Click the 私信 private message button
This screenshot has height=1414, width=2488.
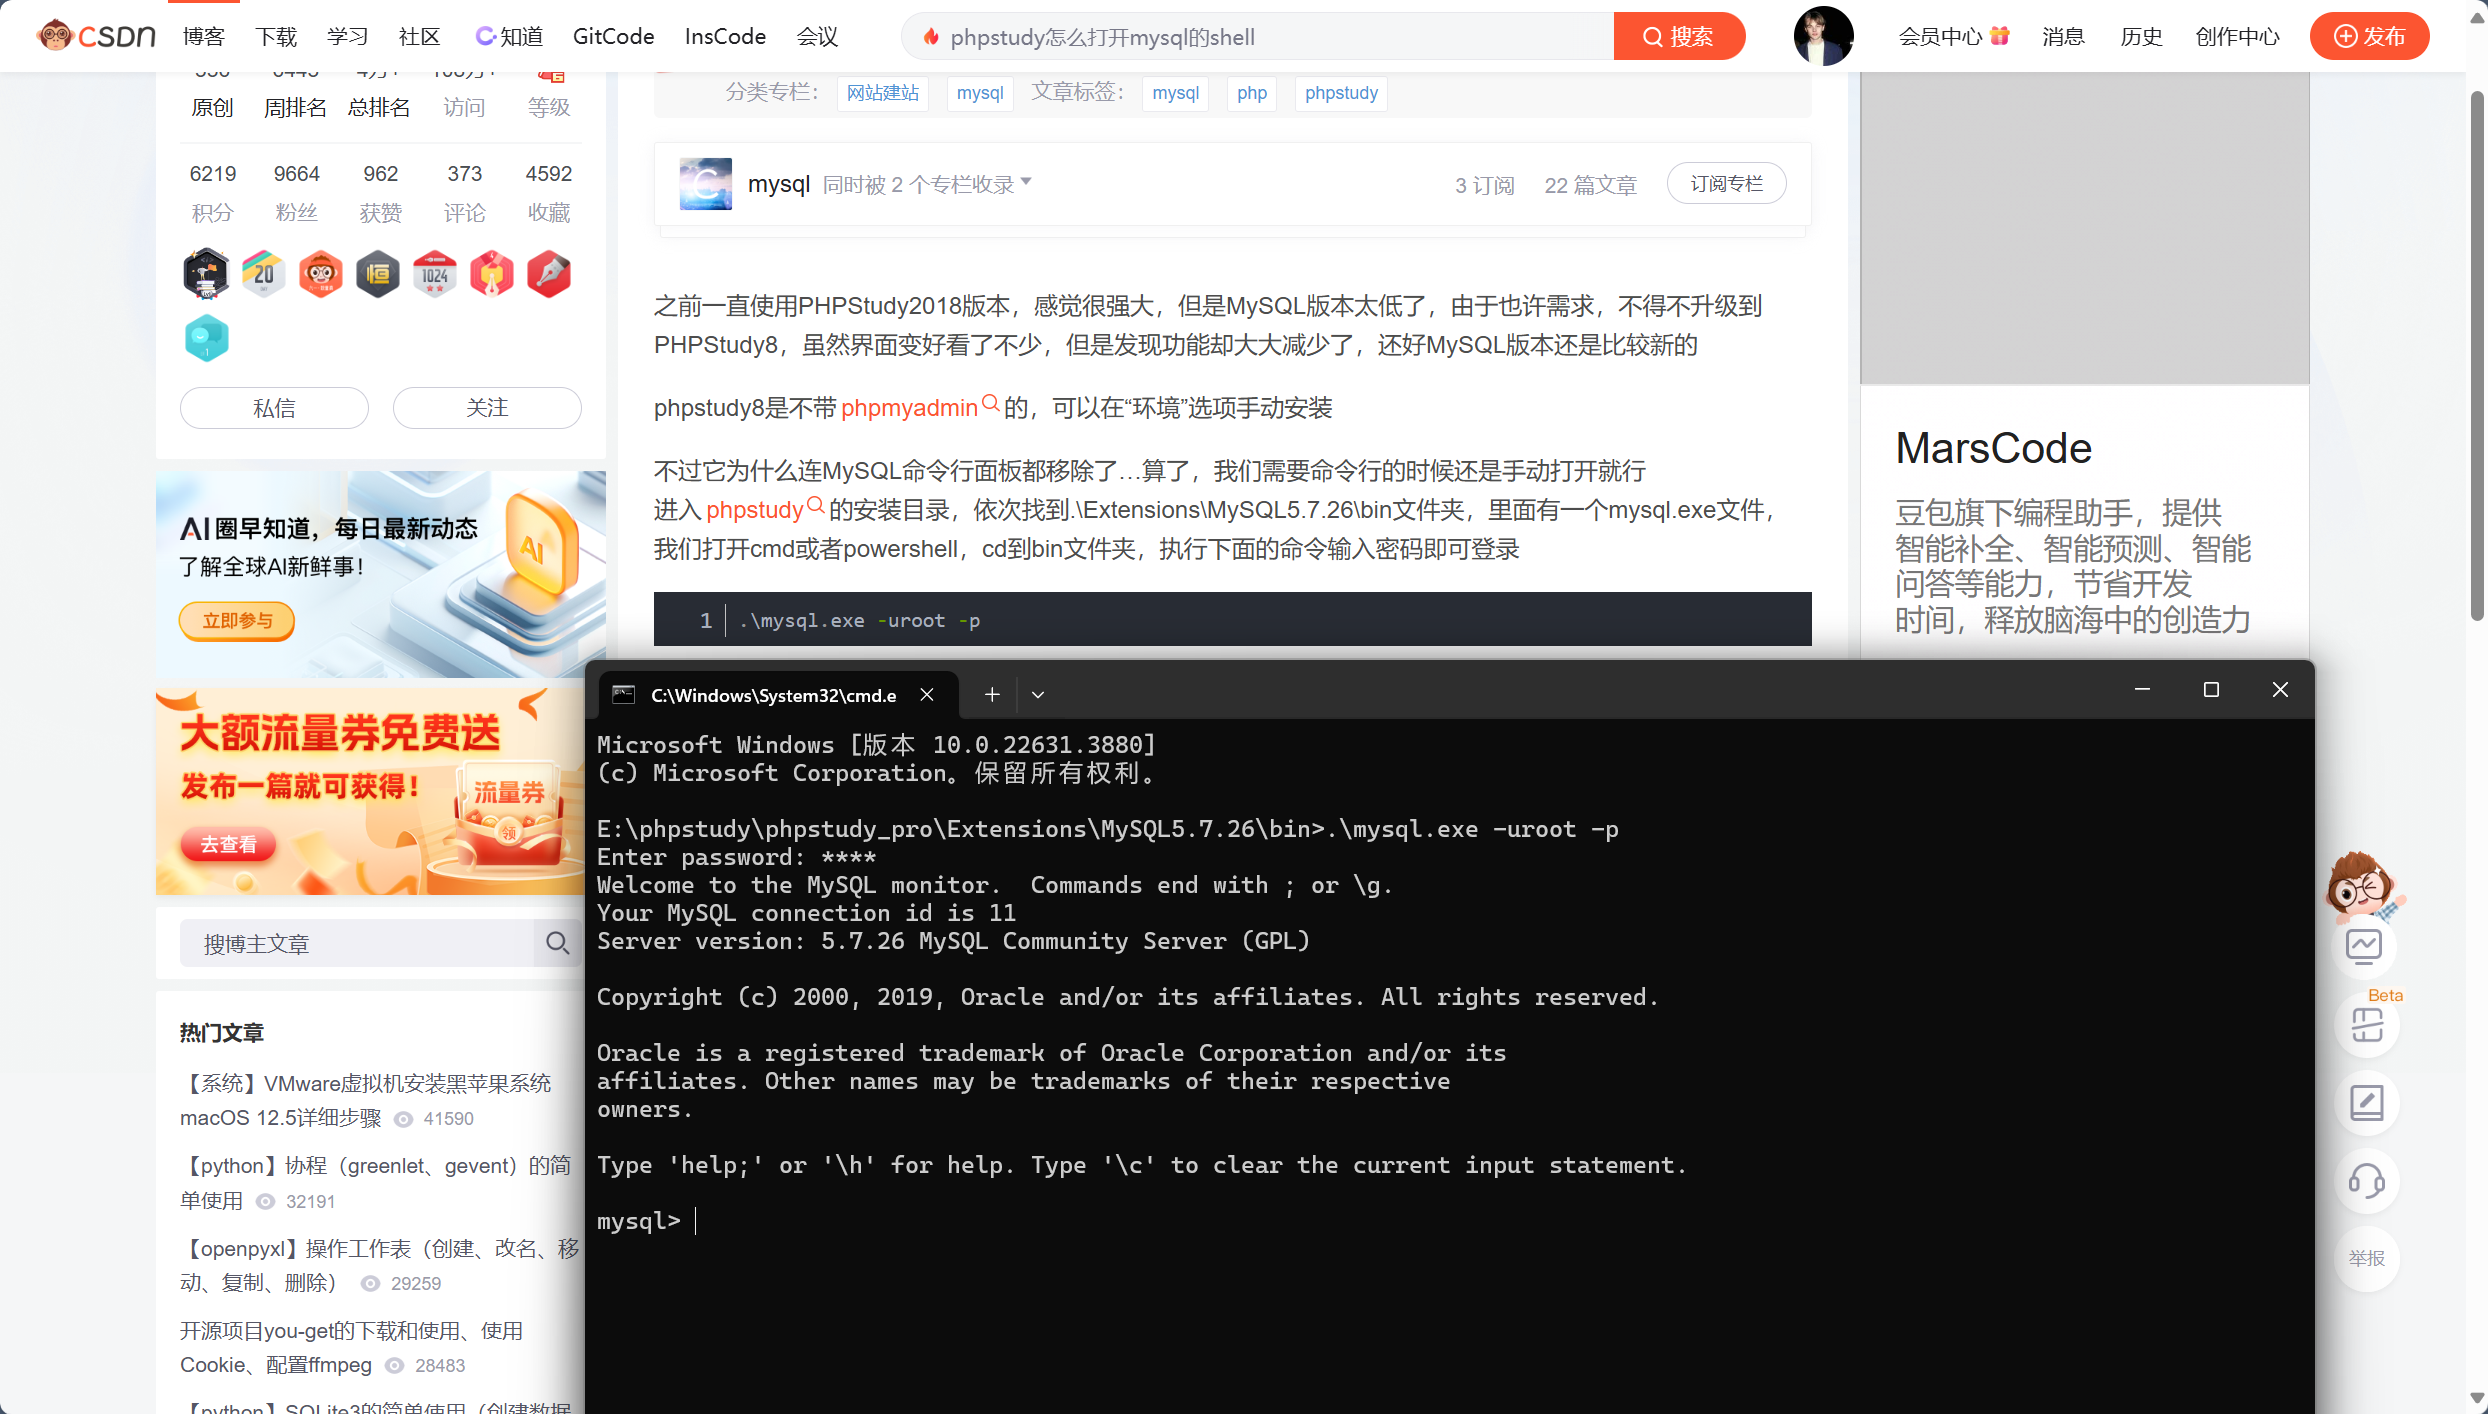[274, 408]
